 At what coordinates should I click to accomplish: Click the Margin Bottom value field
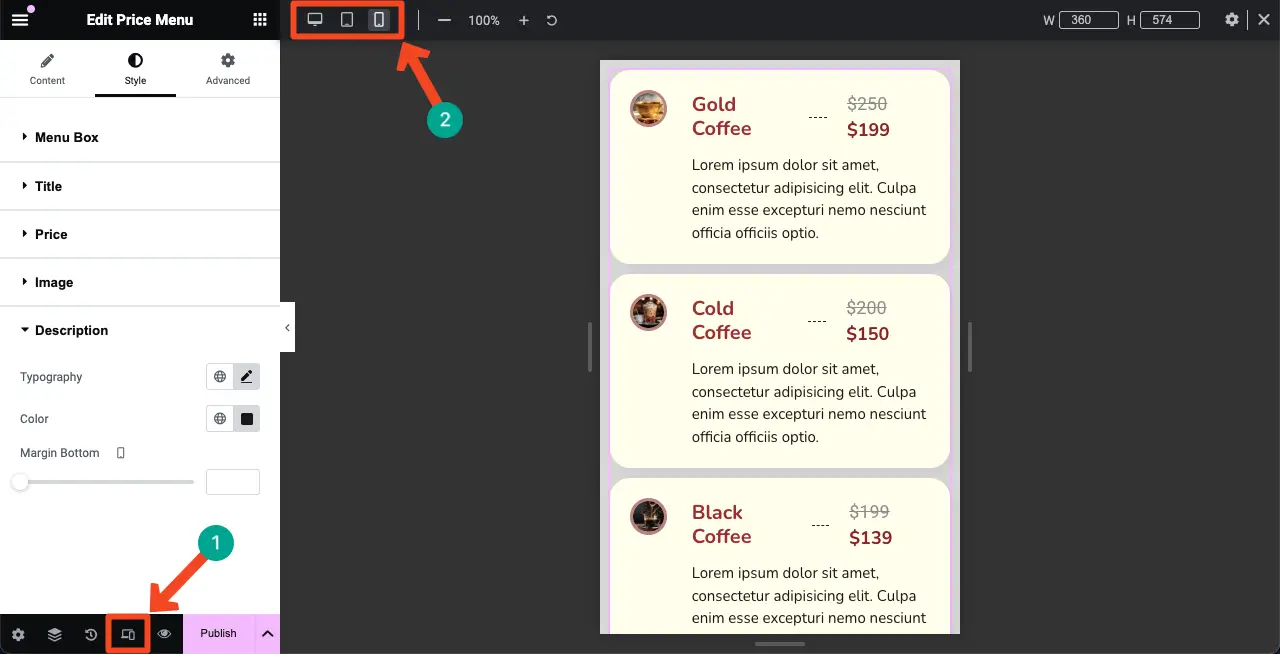pyautogui.click(x=233, y=482)
